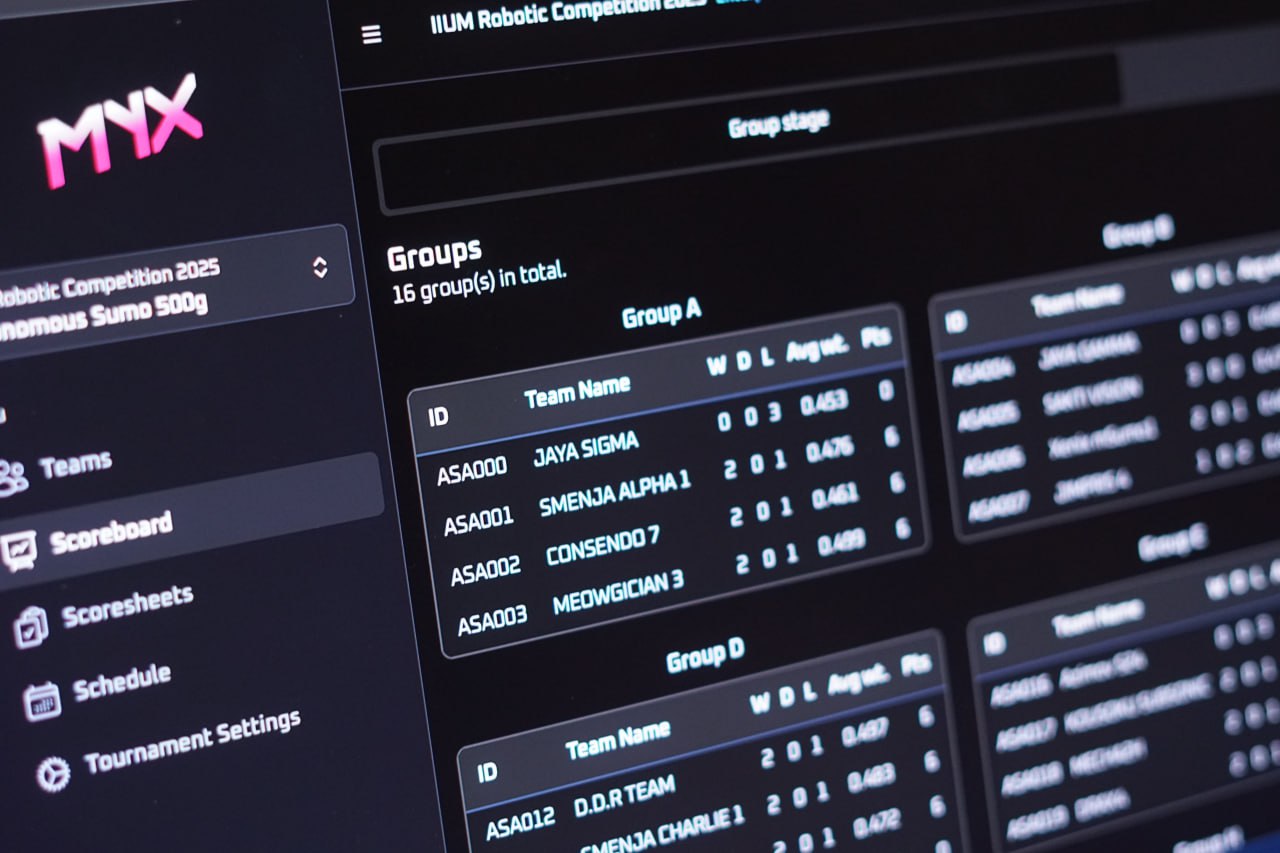
Task: Click the Autonomous Sumo 500g category text
Action: [103, 316]
